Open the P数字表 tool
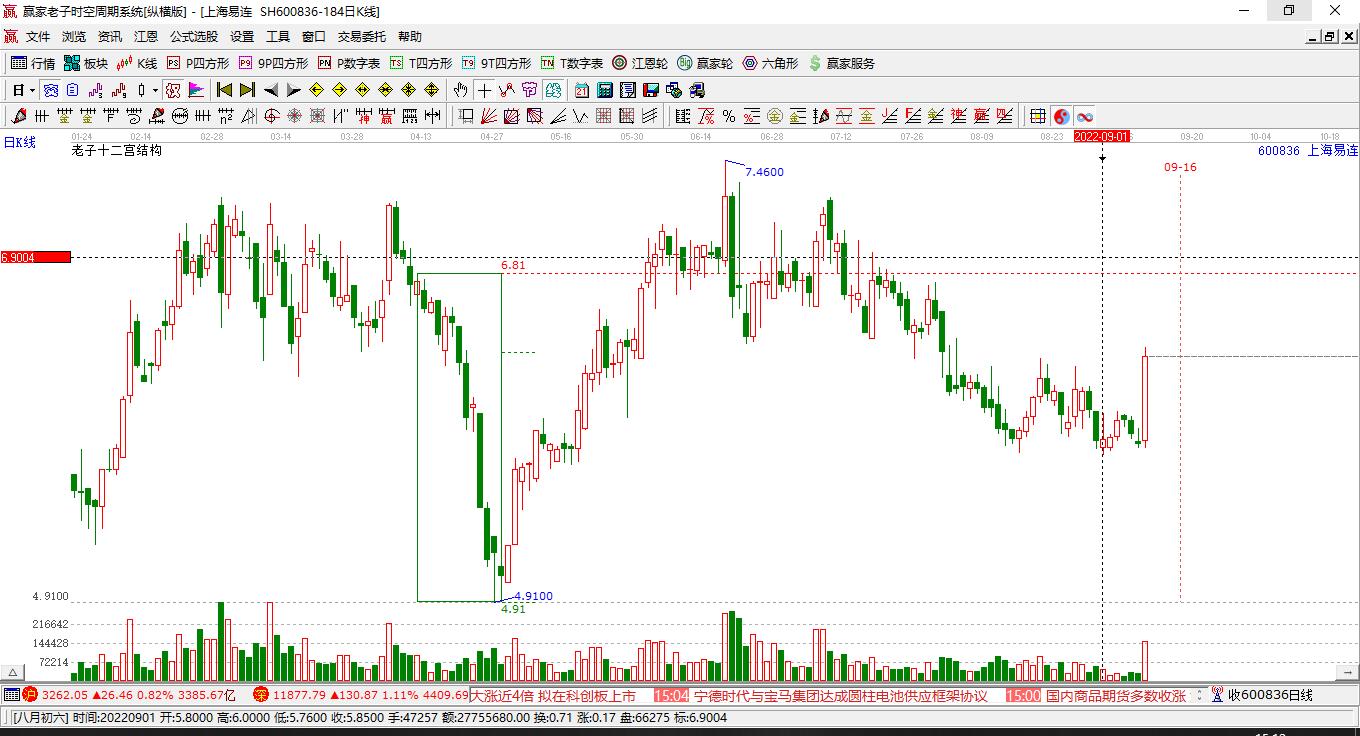Screen dimensions: 1360x736 click(348, 63)
